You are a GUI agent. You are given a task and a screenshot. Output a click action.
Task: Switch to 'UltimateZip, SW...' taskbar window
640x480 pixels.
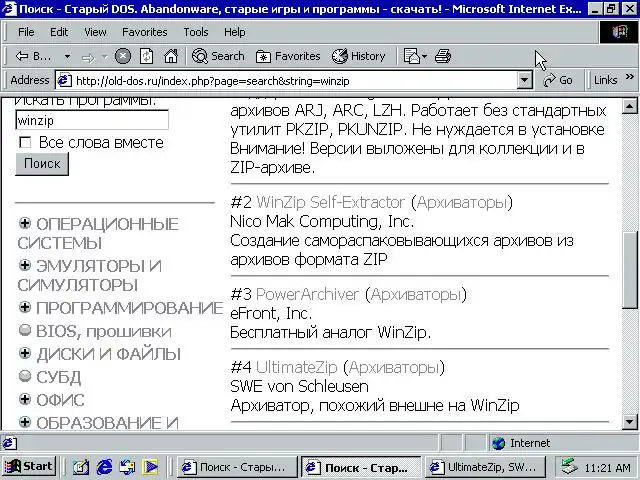(x=486, y=467)
